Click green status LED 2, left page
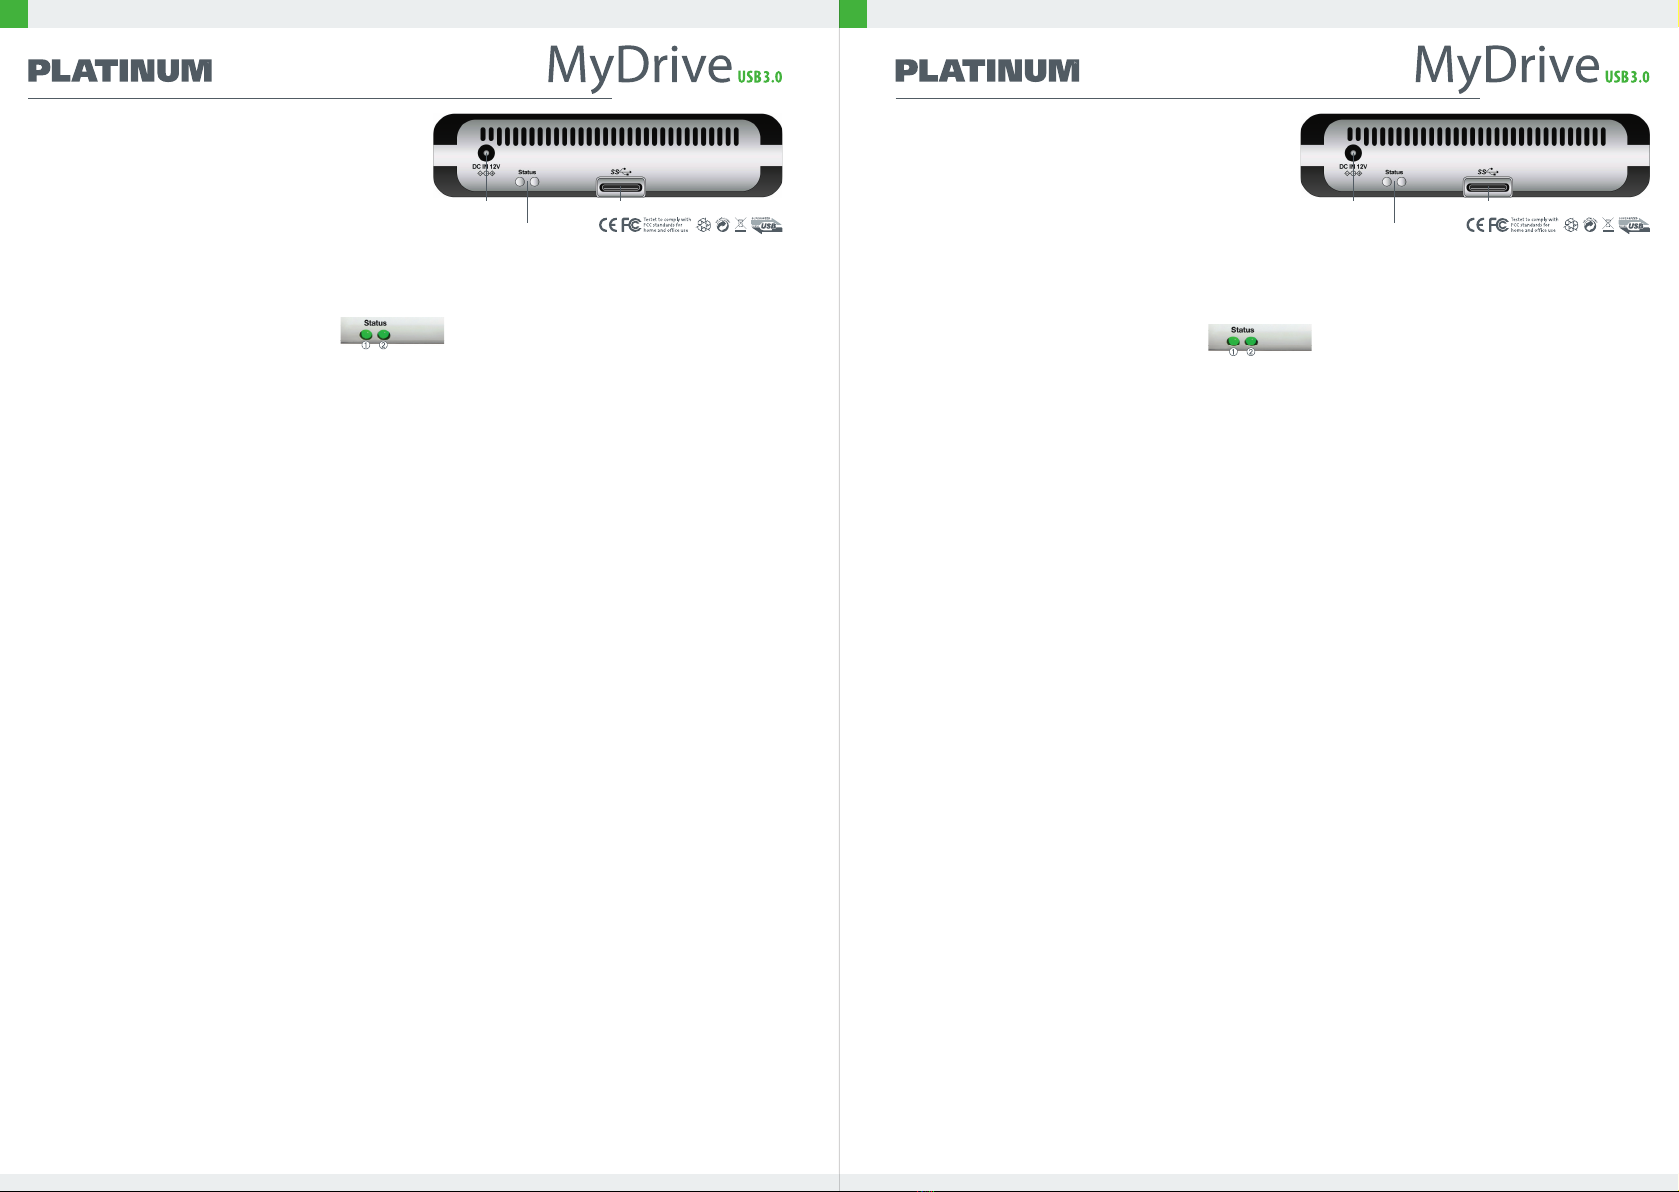1679x1192 pixels. tap(384, 335)
